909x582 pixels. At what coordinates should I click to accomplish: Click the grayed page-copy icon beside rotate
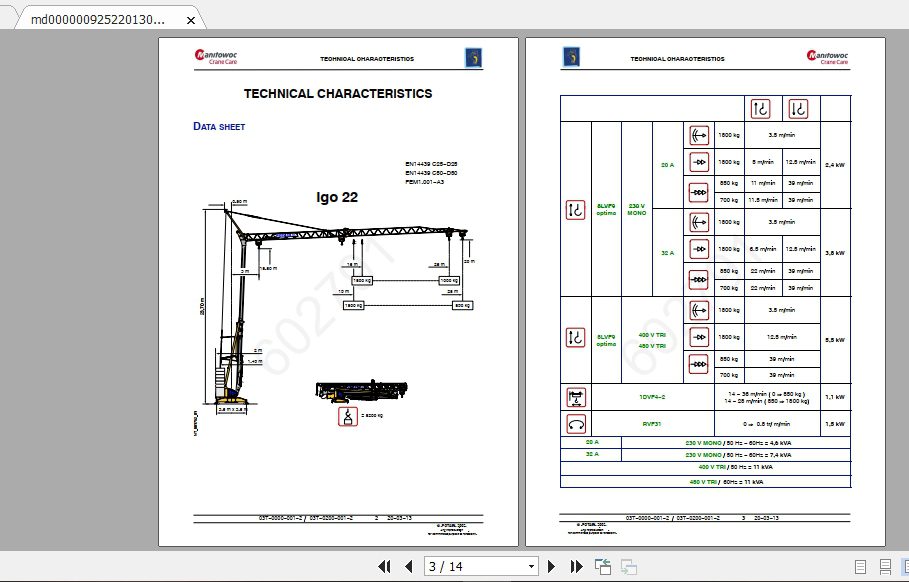[630, 566]
